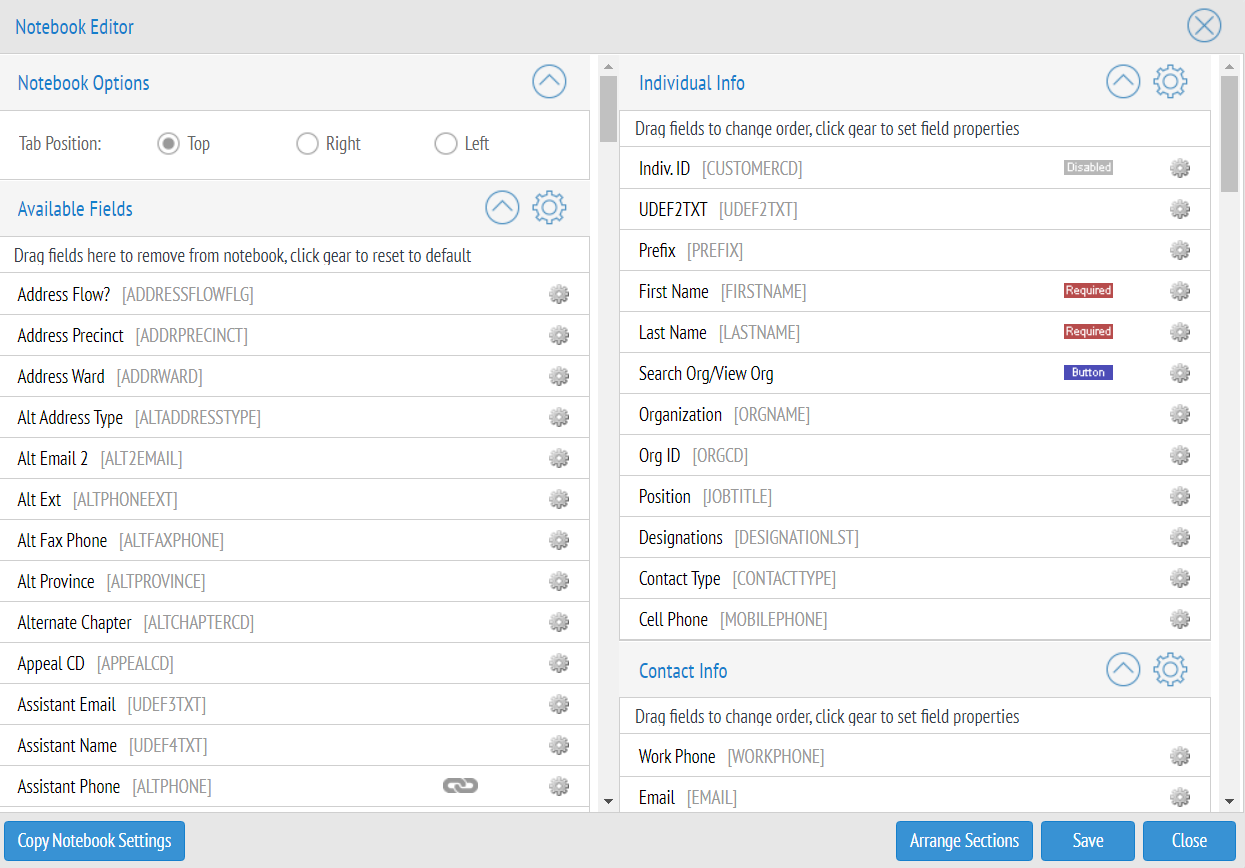Select the Organization [ORGNAME] row text

[x=724, y=414]
